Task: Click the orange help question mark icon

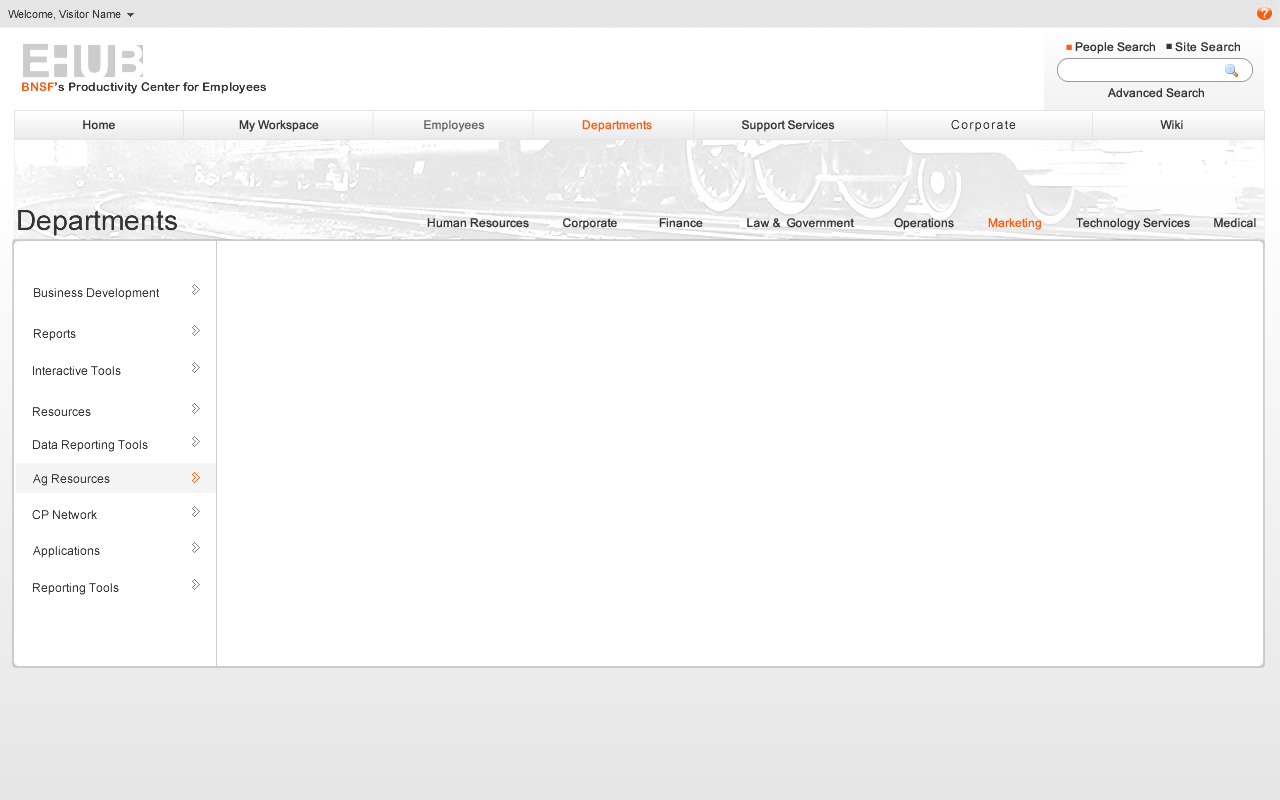Action: (1264, 14)
